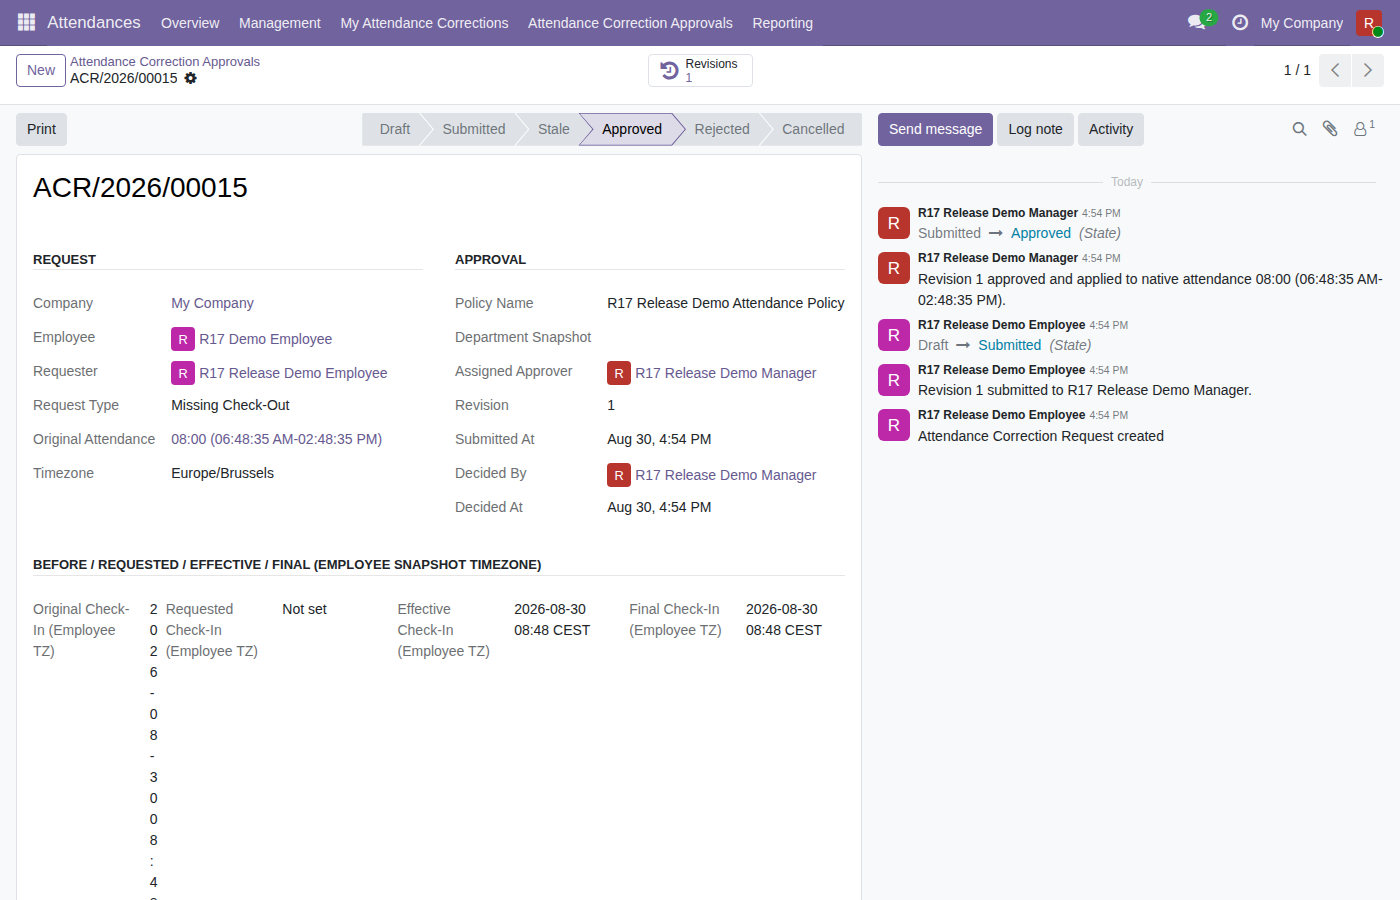Go to the previous record arrow
The image size is (1400, 900).
pos(1335,70)
